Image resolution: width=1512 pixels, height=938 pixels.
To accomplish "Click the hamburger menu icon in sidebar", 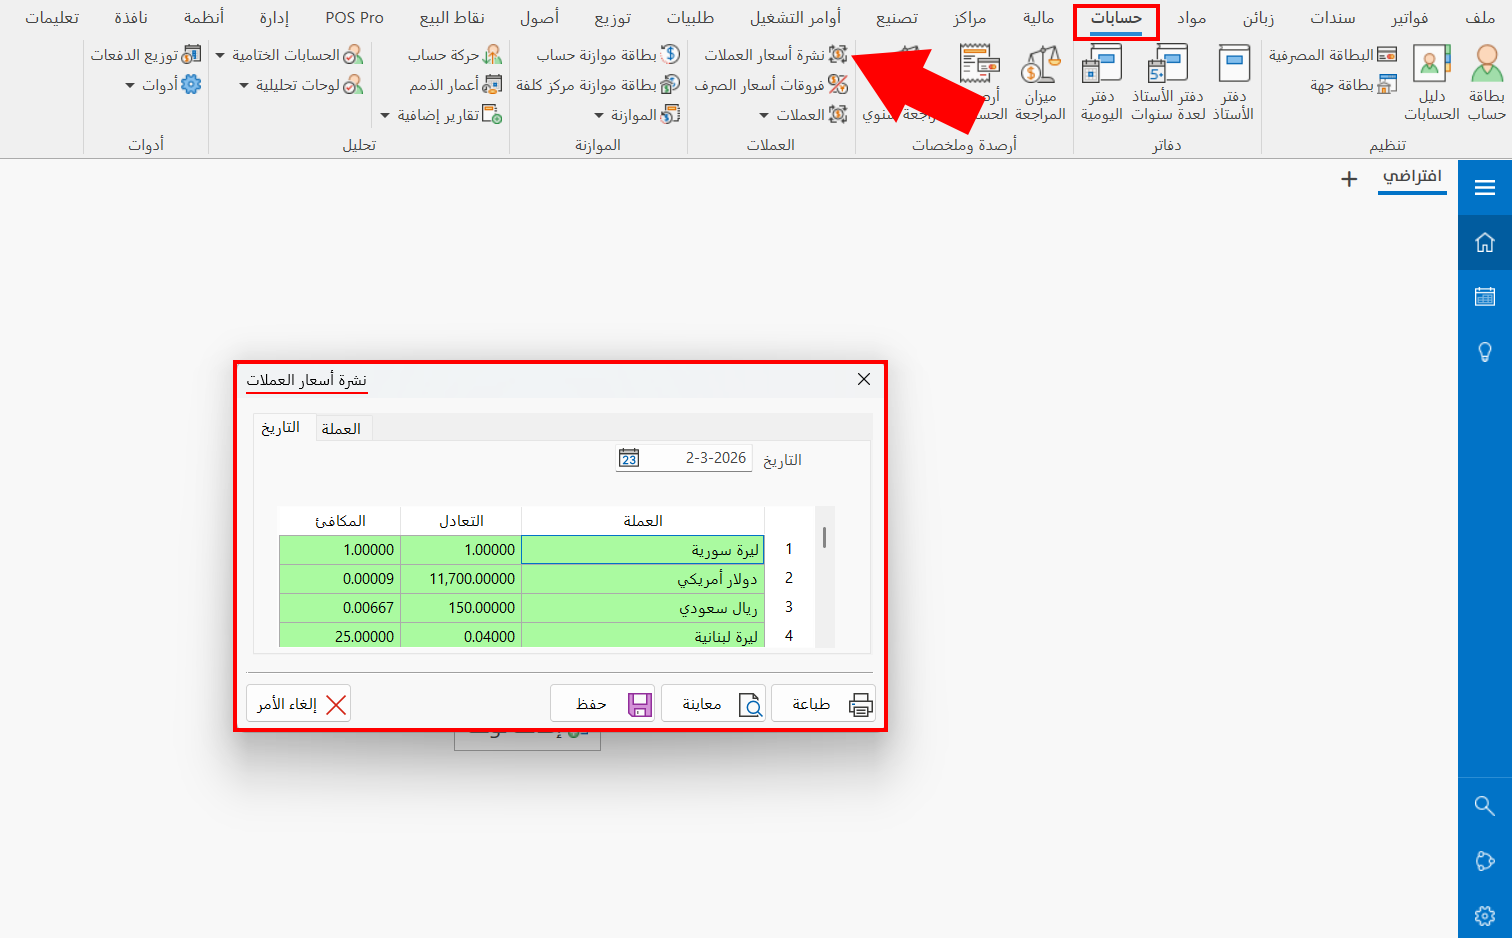I will pos(1485,187).
